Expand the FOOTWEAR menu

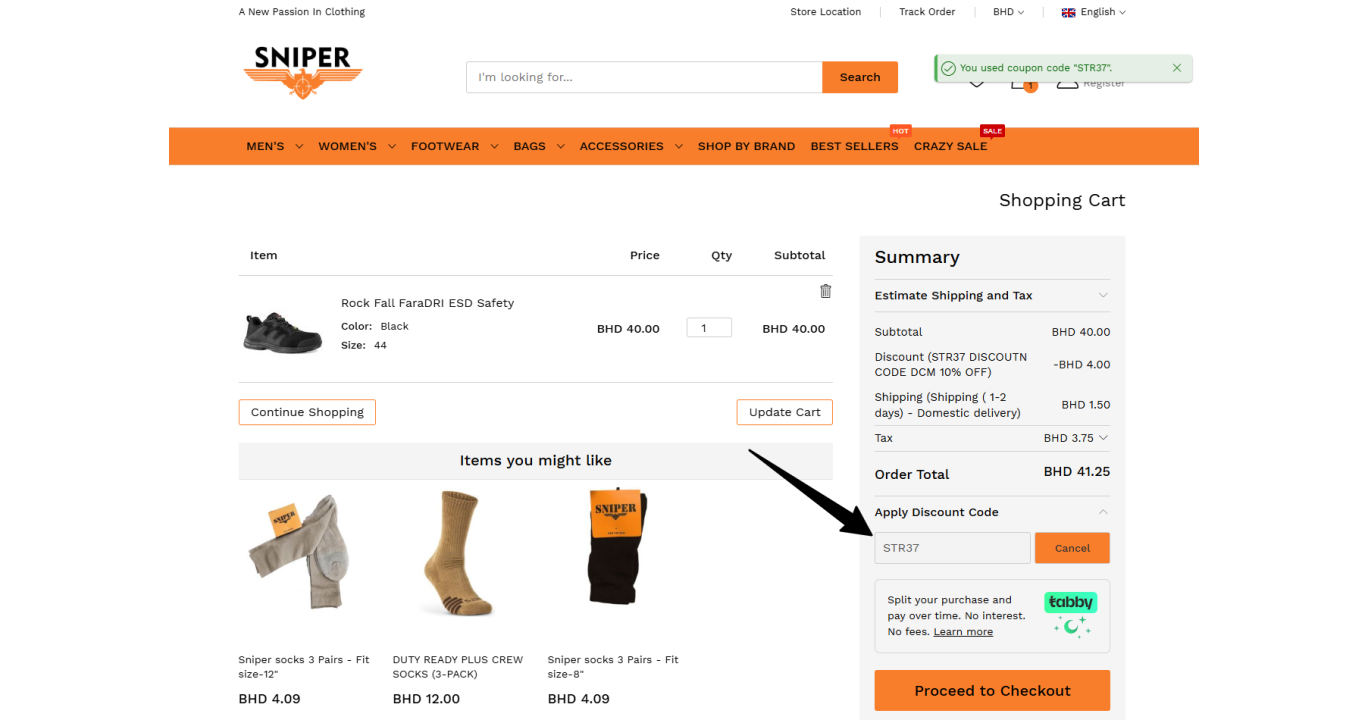coord(454,146)
